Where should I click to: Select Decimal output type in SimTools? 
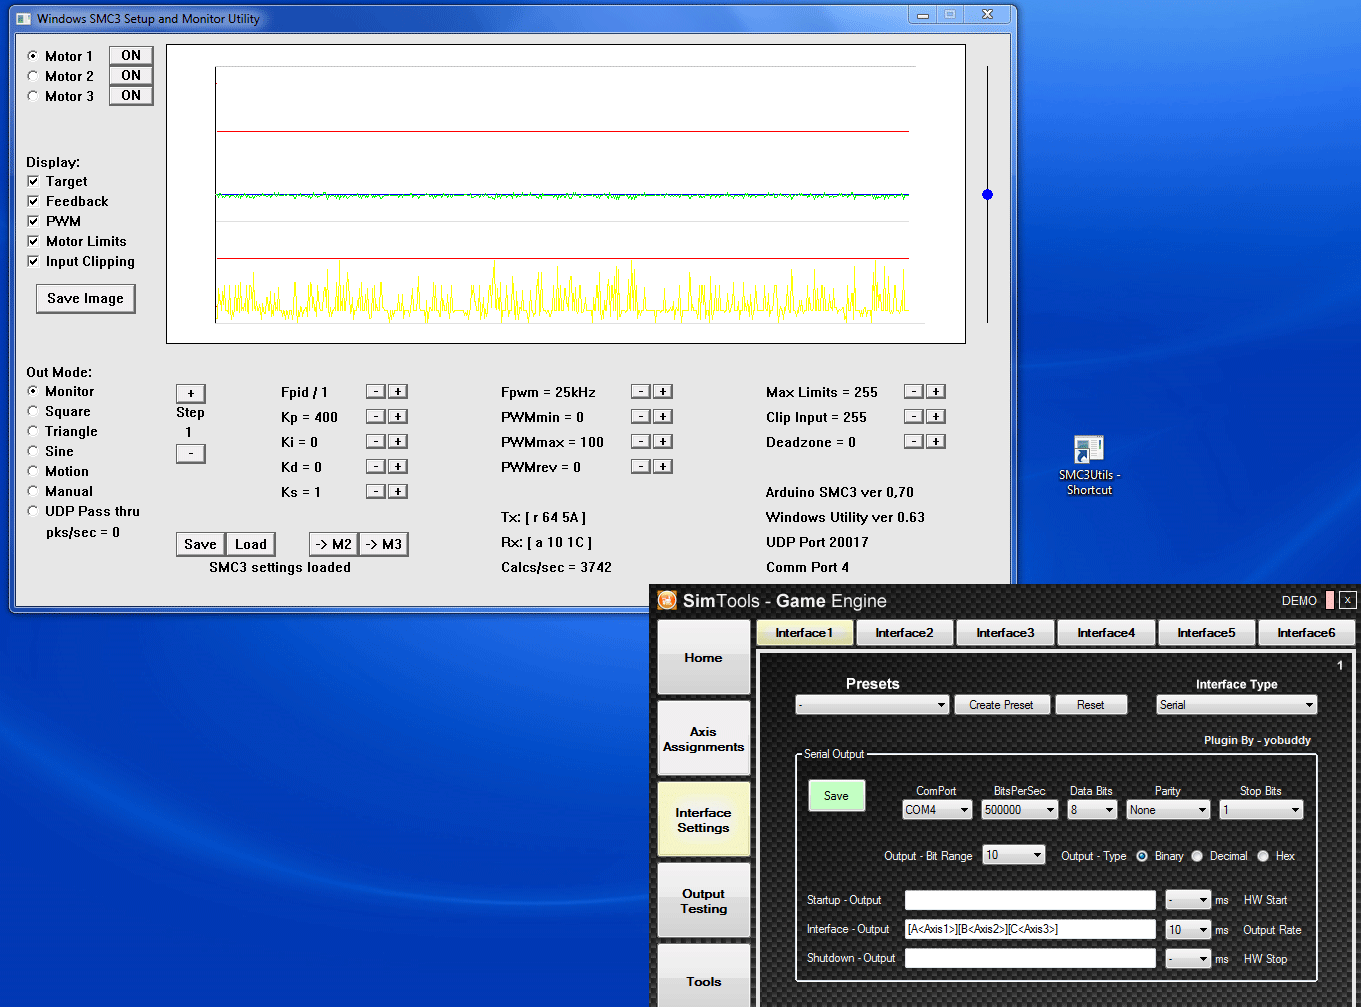pyautogui.click(x=1197, y=856)
